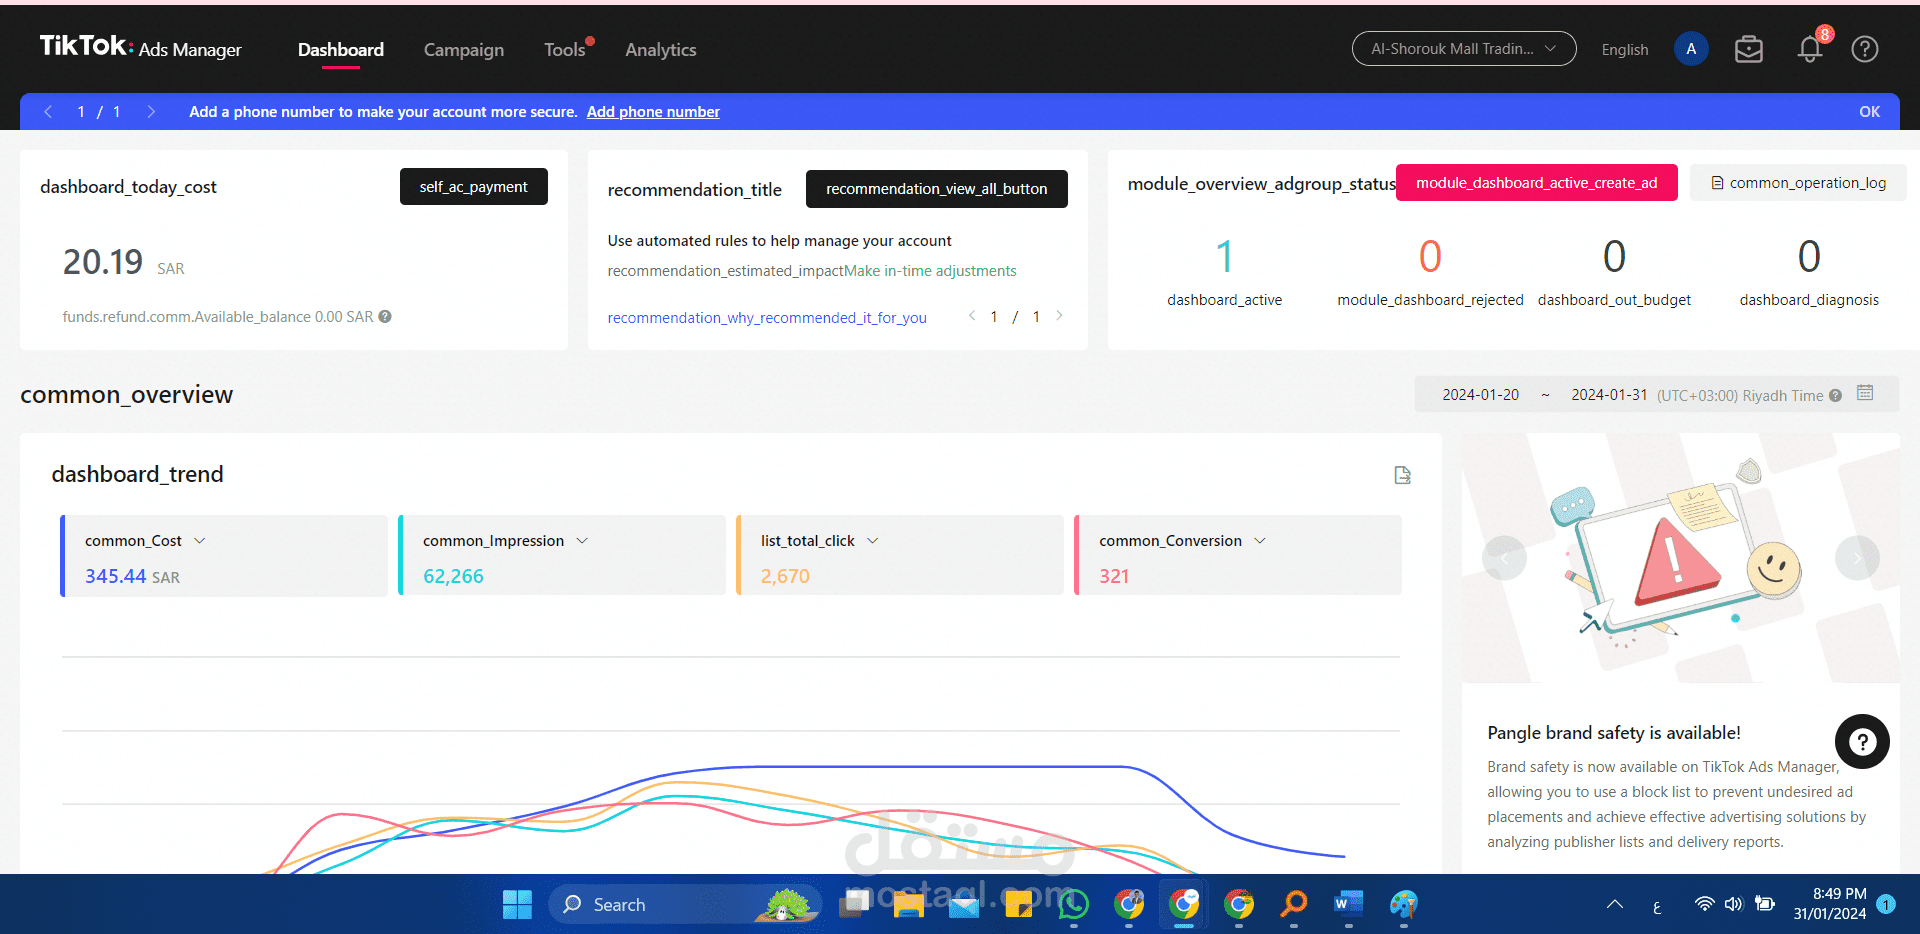The width and height of the screenshot is (1920, 934).
Task: Open Task View from the taskbar
Action: tap(854, 904)
